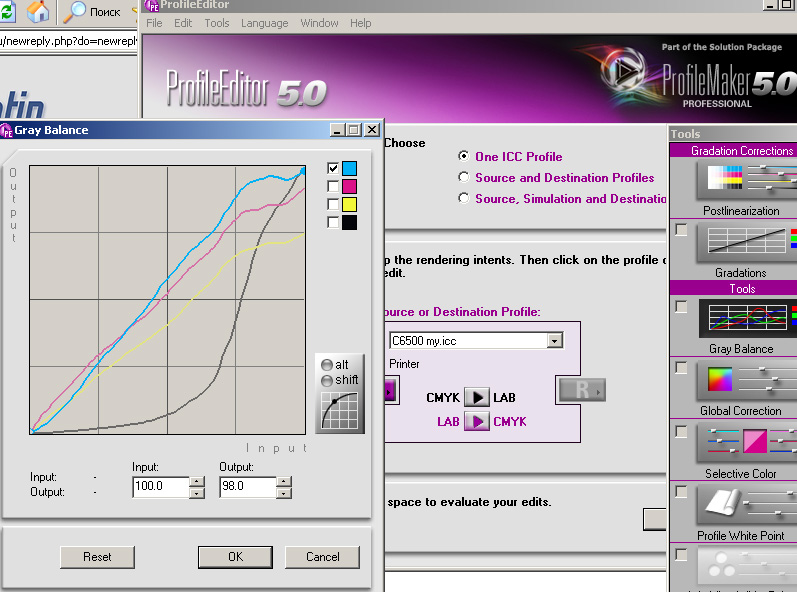Open the Selective Color tool icon
797x592 pixels.
coord(746,442)
